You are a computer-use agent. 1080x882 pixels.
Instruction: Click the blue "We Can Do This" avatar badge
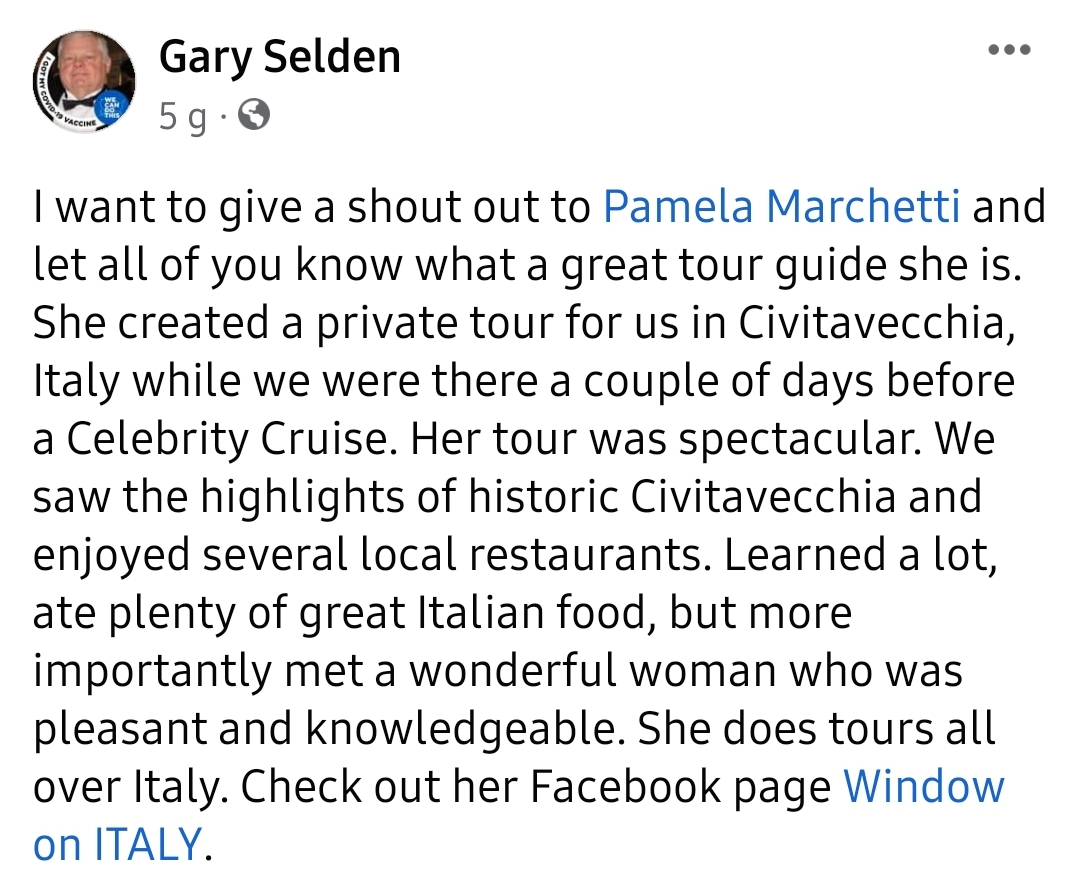111,107
